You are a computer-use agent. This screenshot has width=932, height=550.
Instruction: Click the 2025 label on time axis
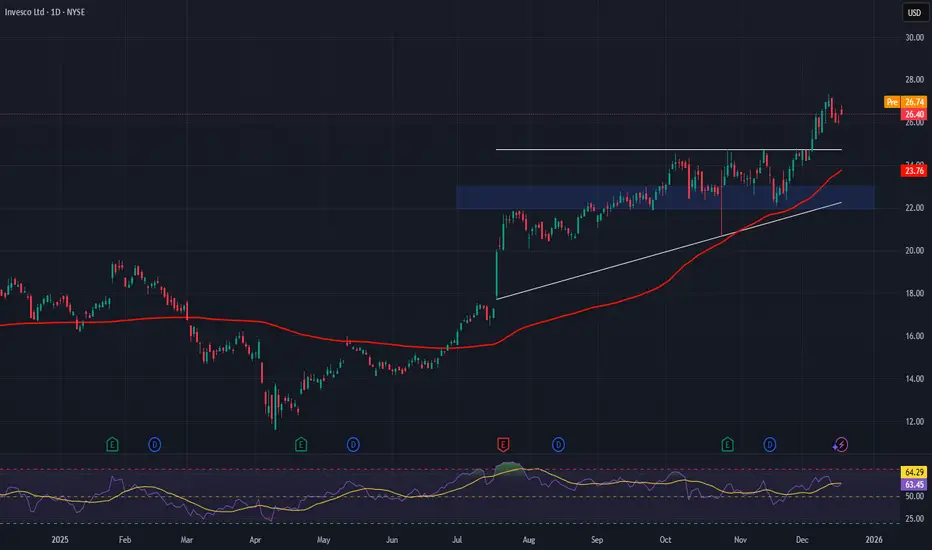pyautogui.click(x=60, y=540)
